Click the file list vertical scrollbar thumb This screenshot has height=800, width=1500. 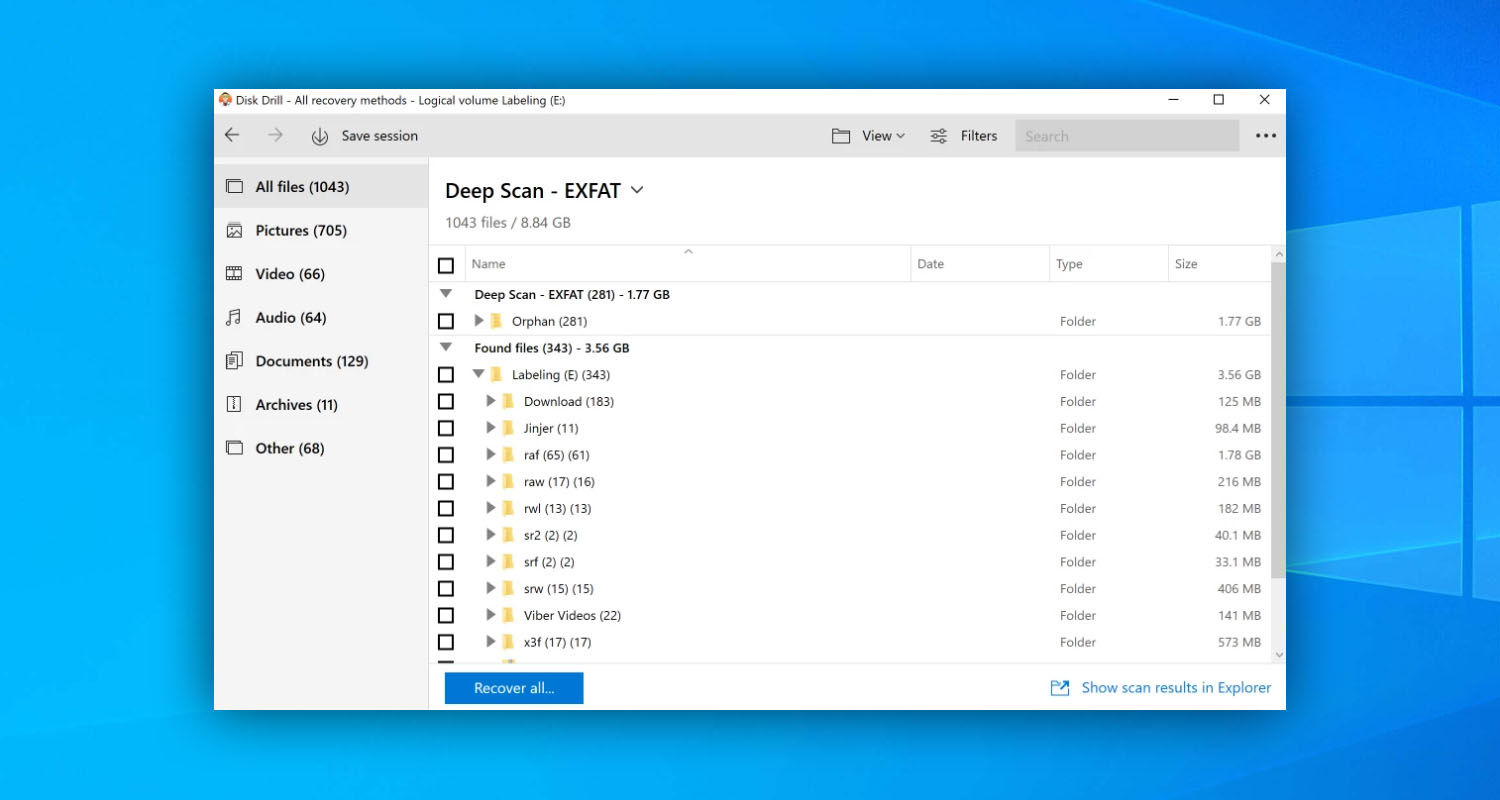[x=1278, y=420]
